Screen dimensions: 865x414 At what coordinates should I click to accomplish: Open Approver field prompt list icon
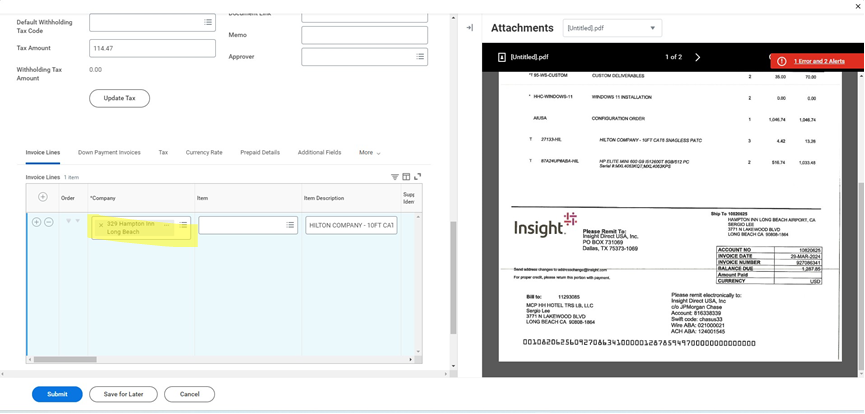coord(420,56)
